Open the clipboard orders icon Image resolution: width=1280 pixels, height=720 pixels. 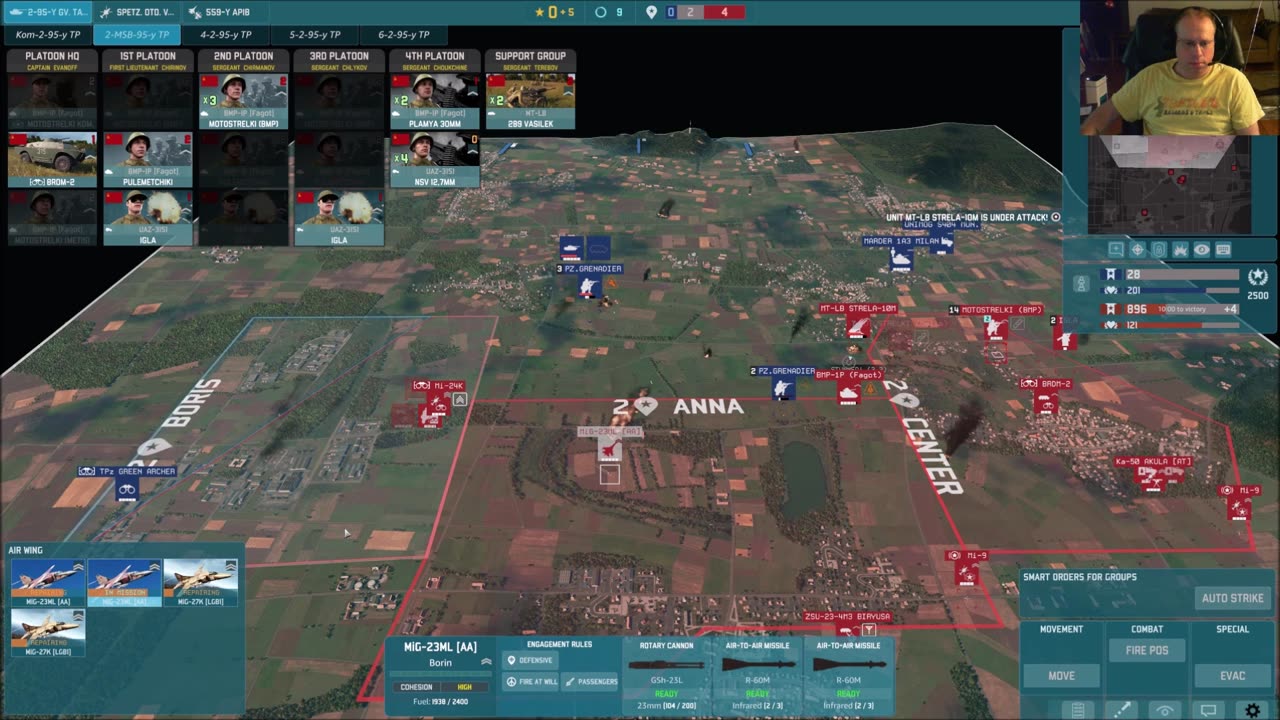[x=1078, y=710]
